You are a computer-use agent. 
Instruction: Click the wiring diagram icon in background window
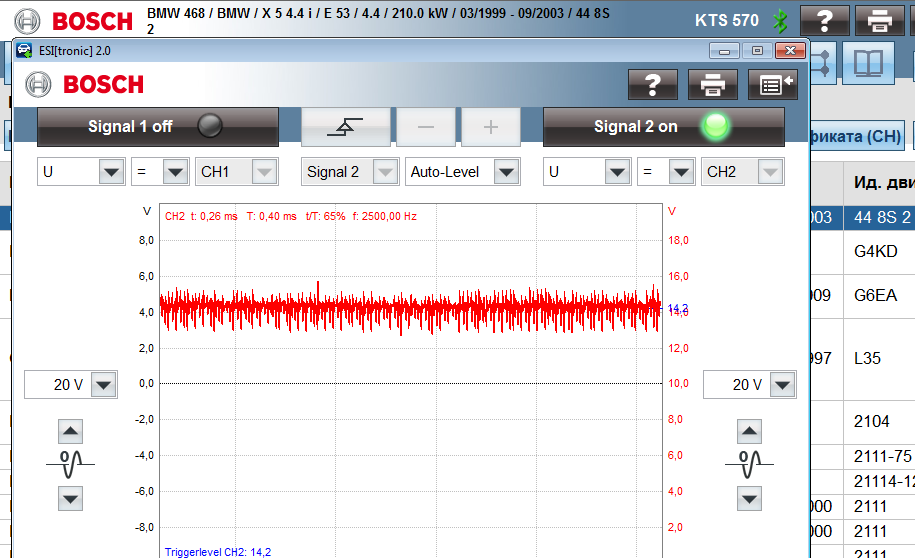click(x=823, y=63)
